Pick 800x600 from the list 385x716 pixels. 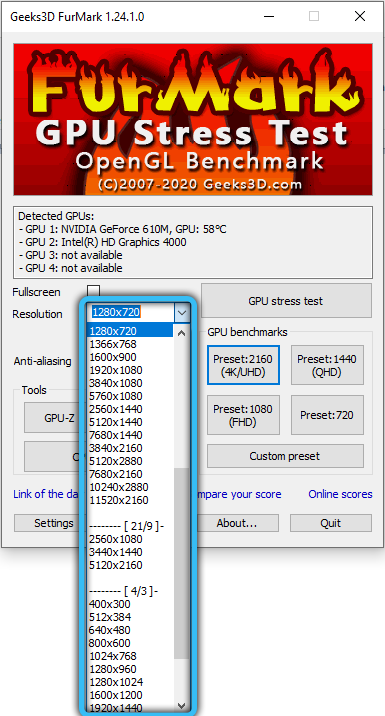coord(130,643)
